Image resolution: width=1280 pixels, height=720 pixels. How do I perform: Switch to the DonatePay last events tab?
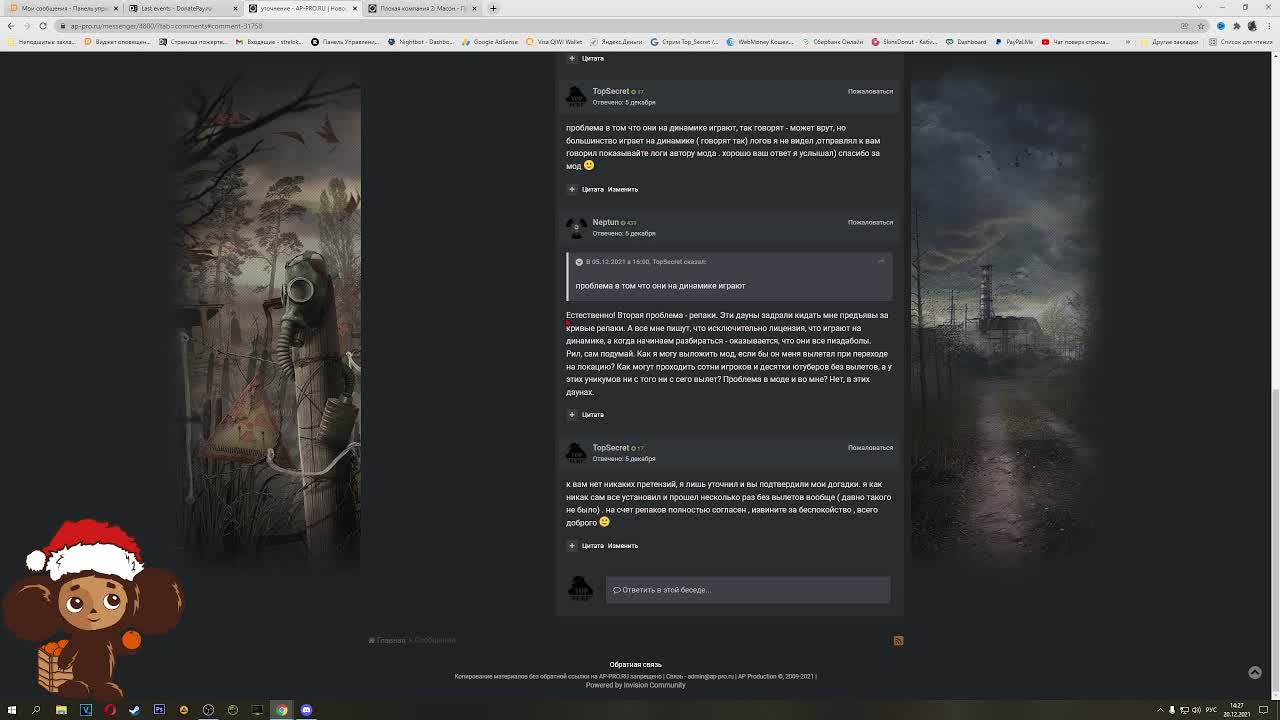[x=176, y=8]
